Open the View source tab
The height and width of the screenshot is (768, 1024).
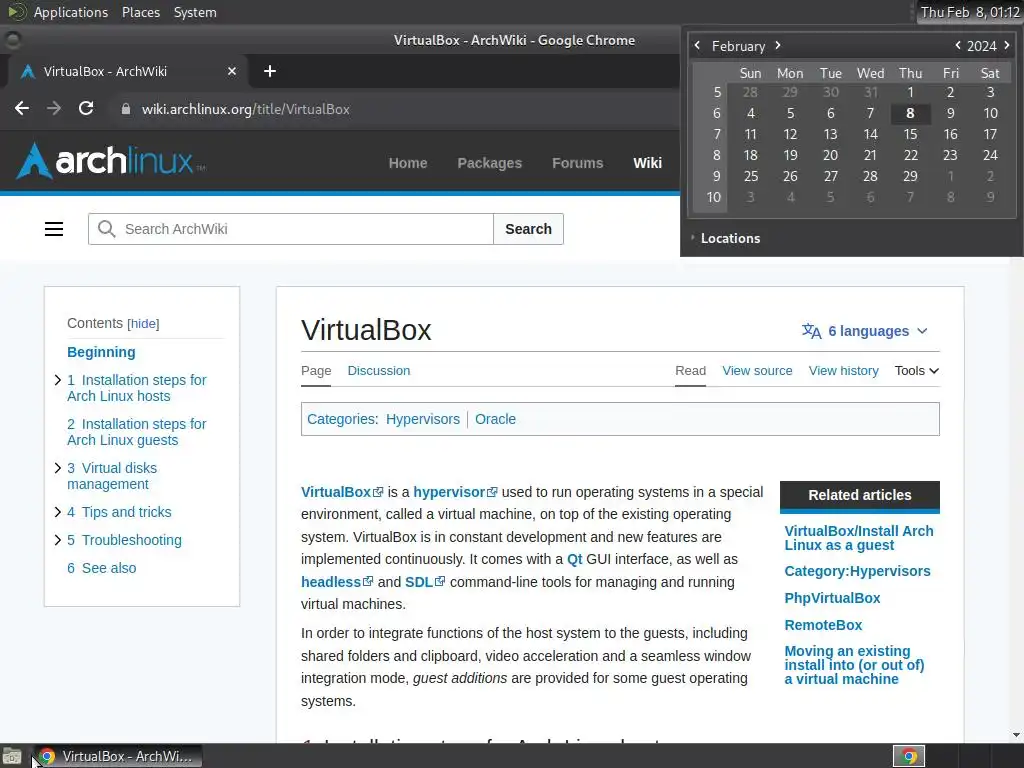(x=757, y=371)
